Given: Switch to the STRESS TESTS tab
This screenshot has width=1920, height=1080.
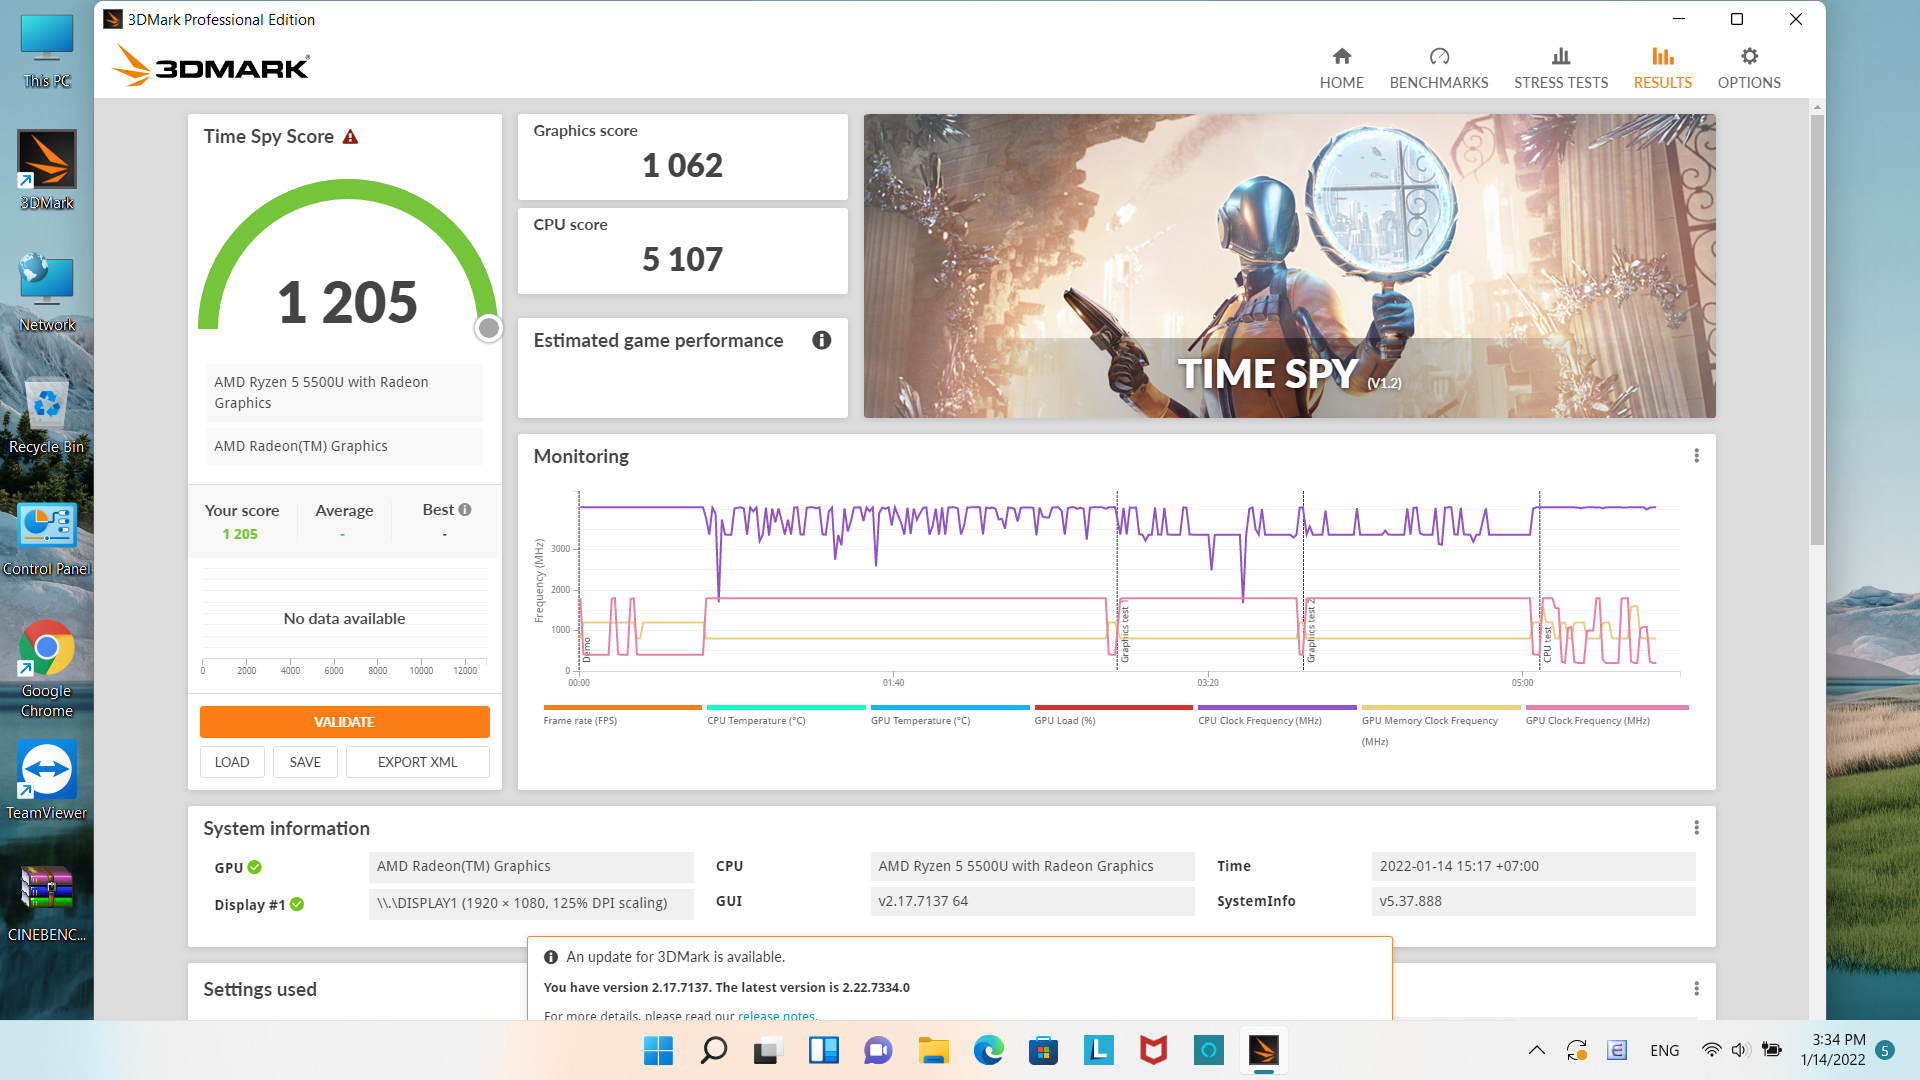Looking at the screenshot, I should click(1560, 68).
